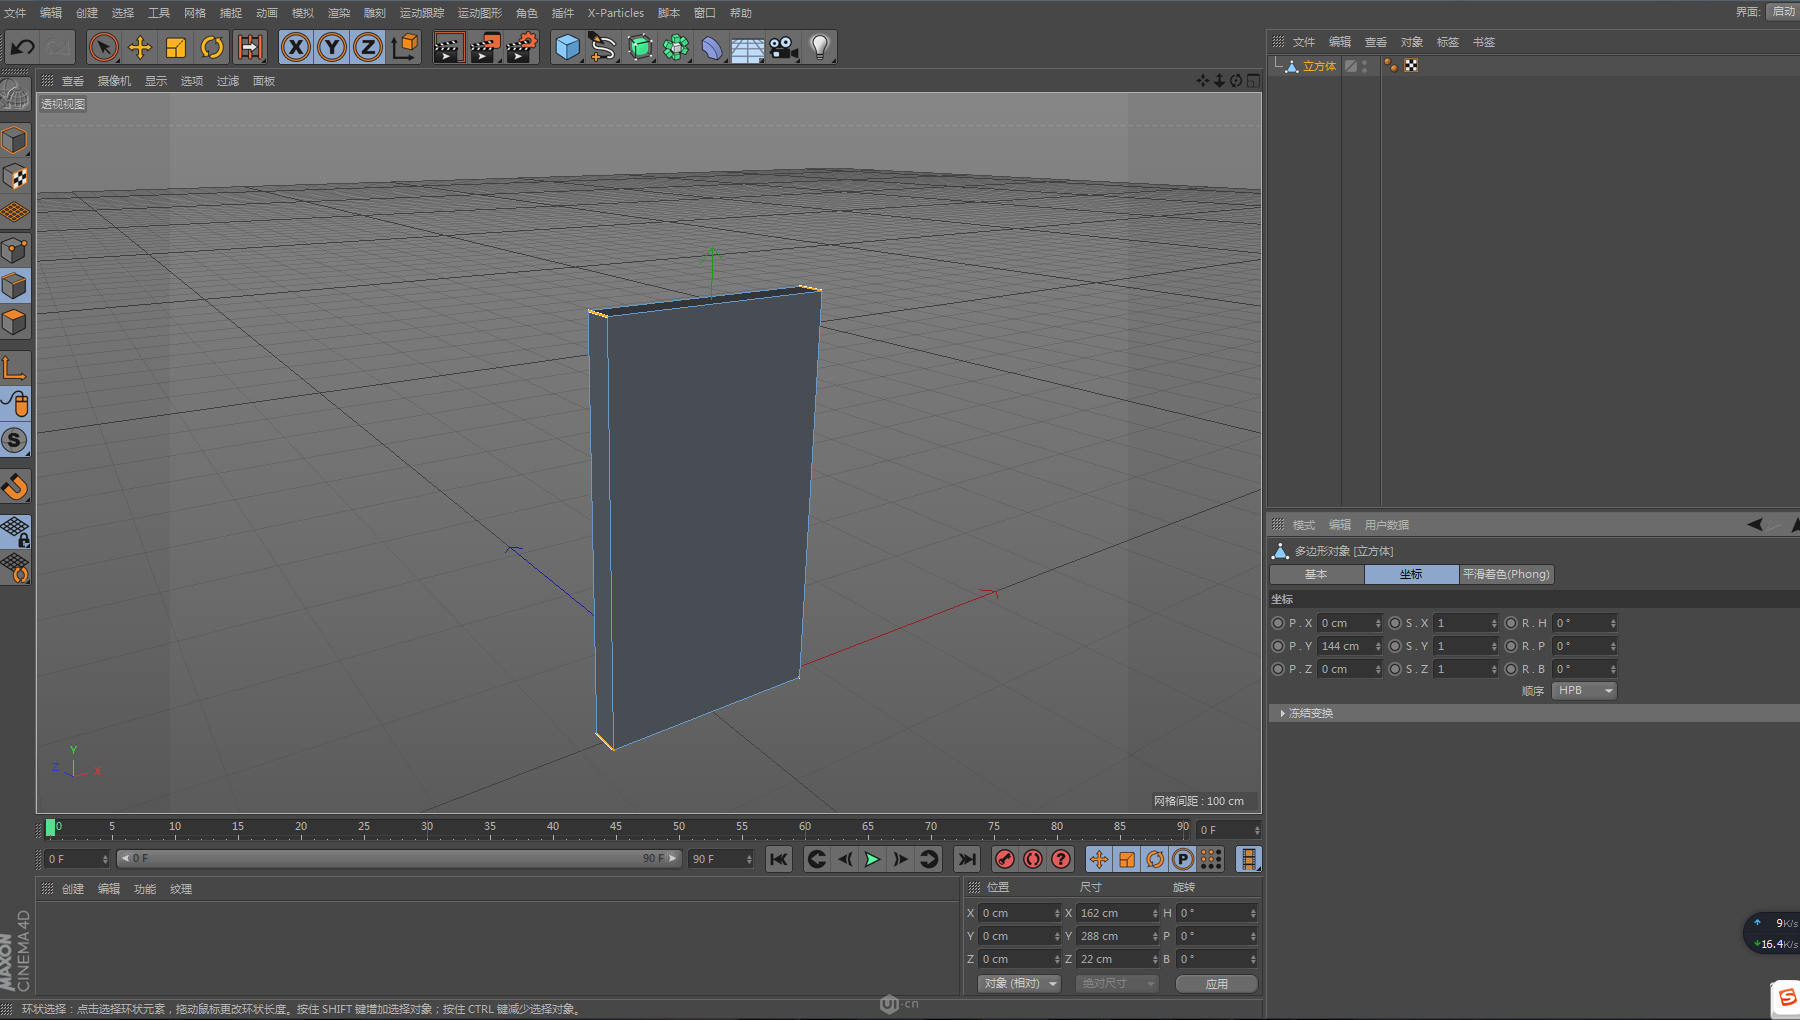Click the Undo arrow icon
This screenshot has width=1800, height=1020.
22,47
